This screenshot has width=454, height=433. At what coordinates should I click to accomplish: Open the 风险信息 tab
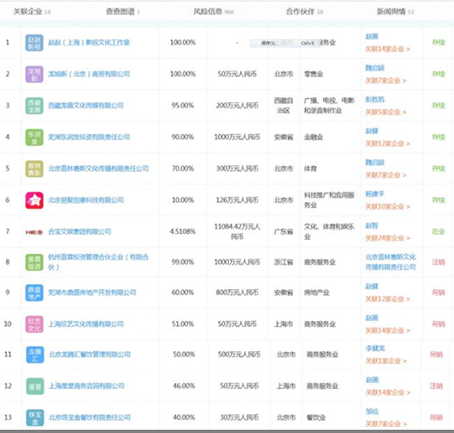point(213,12)
